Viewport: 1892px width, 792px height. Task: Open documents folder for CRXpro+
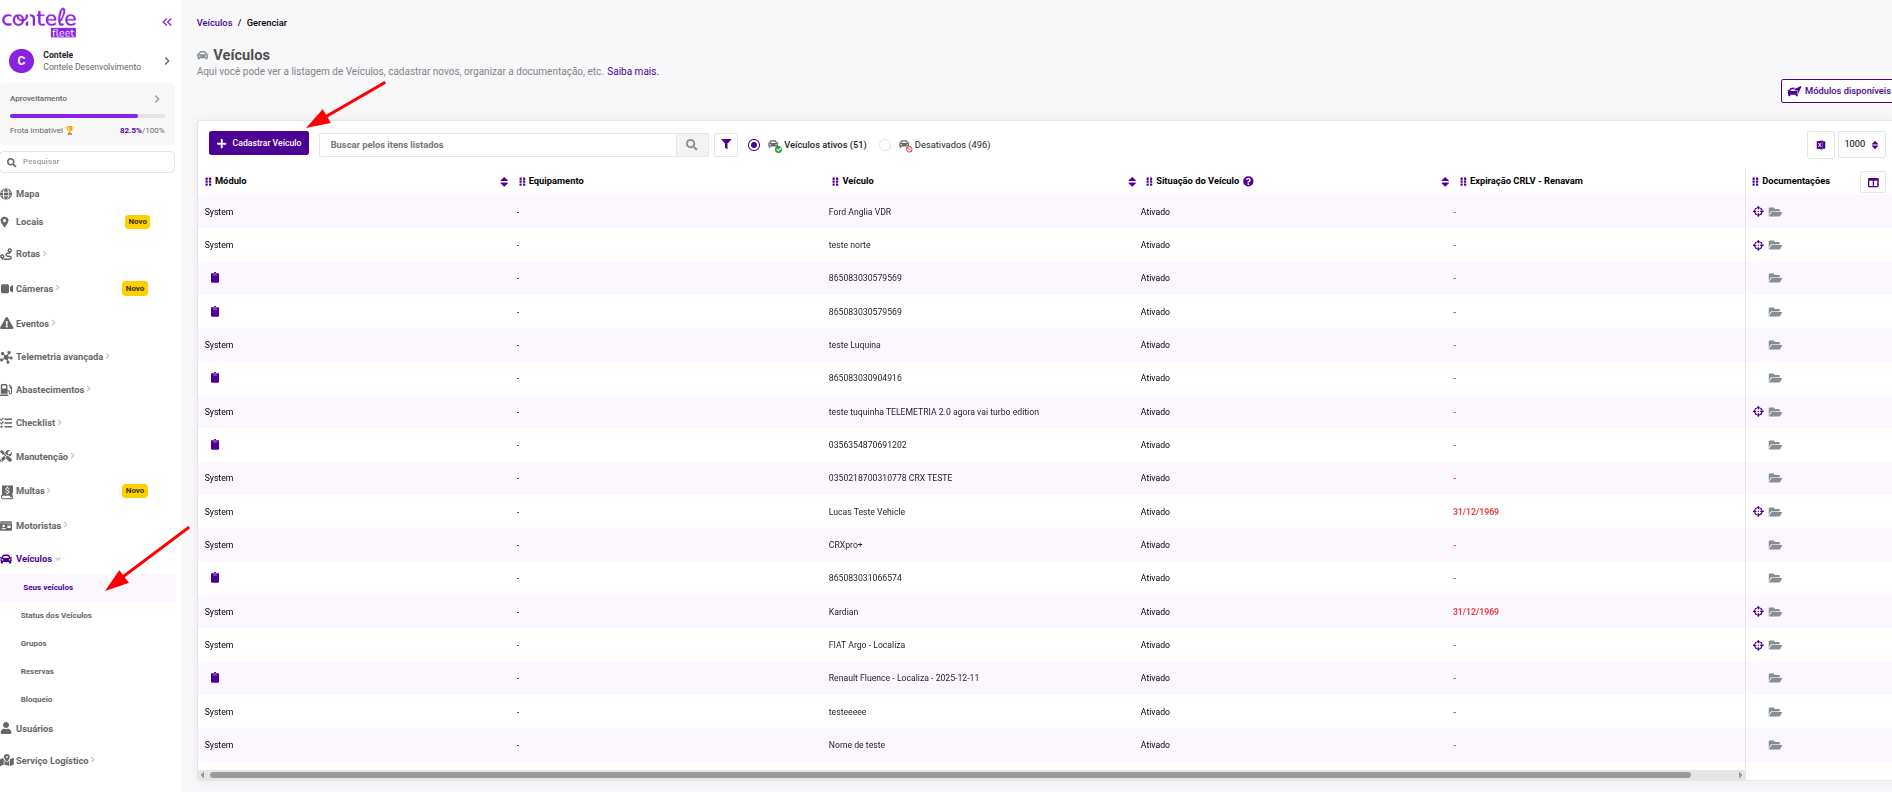point(1775,545)
